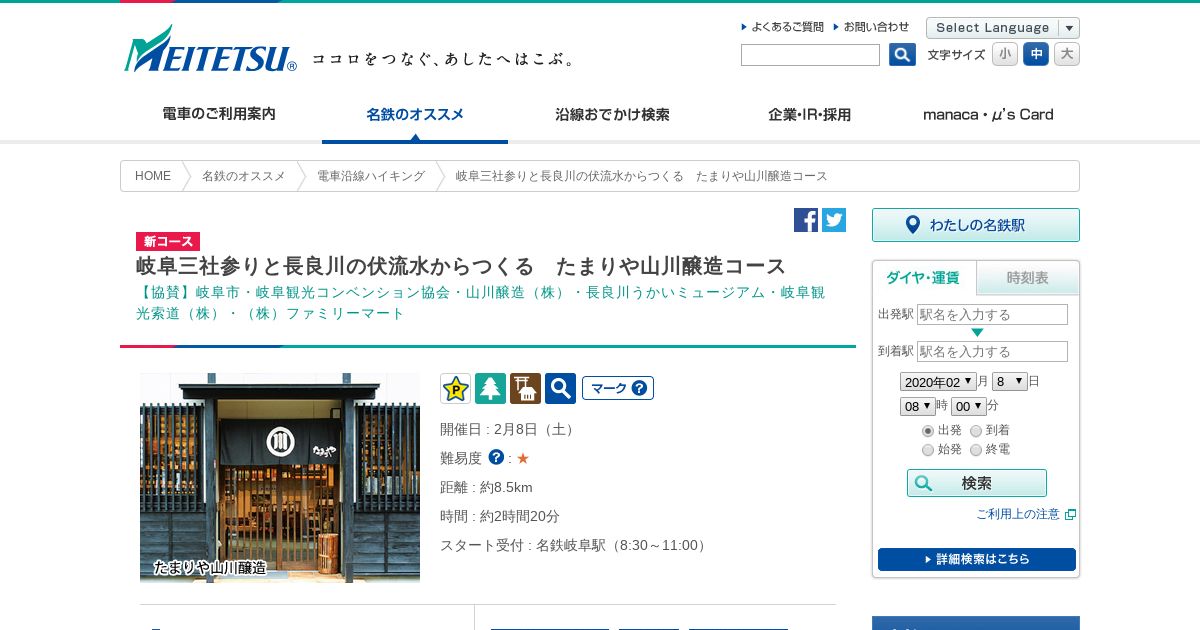Open manaca・μ's Card menu

[x=988, y=114]
